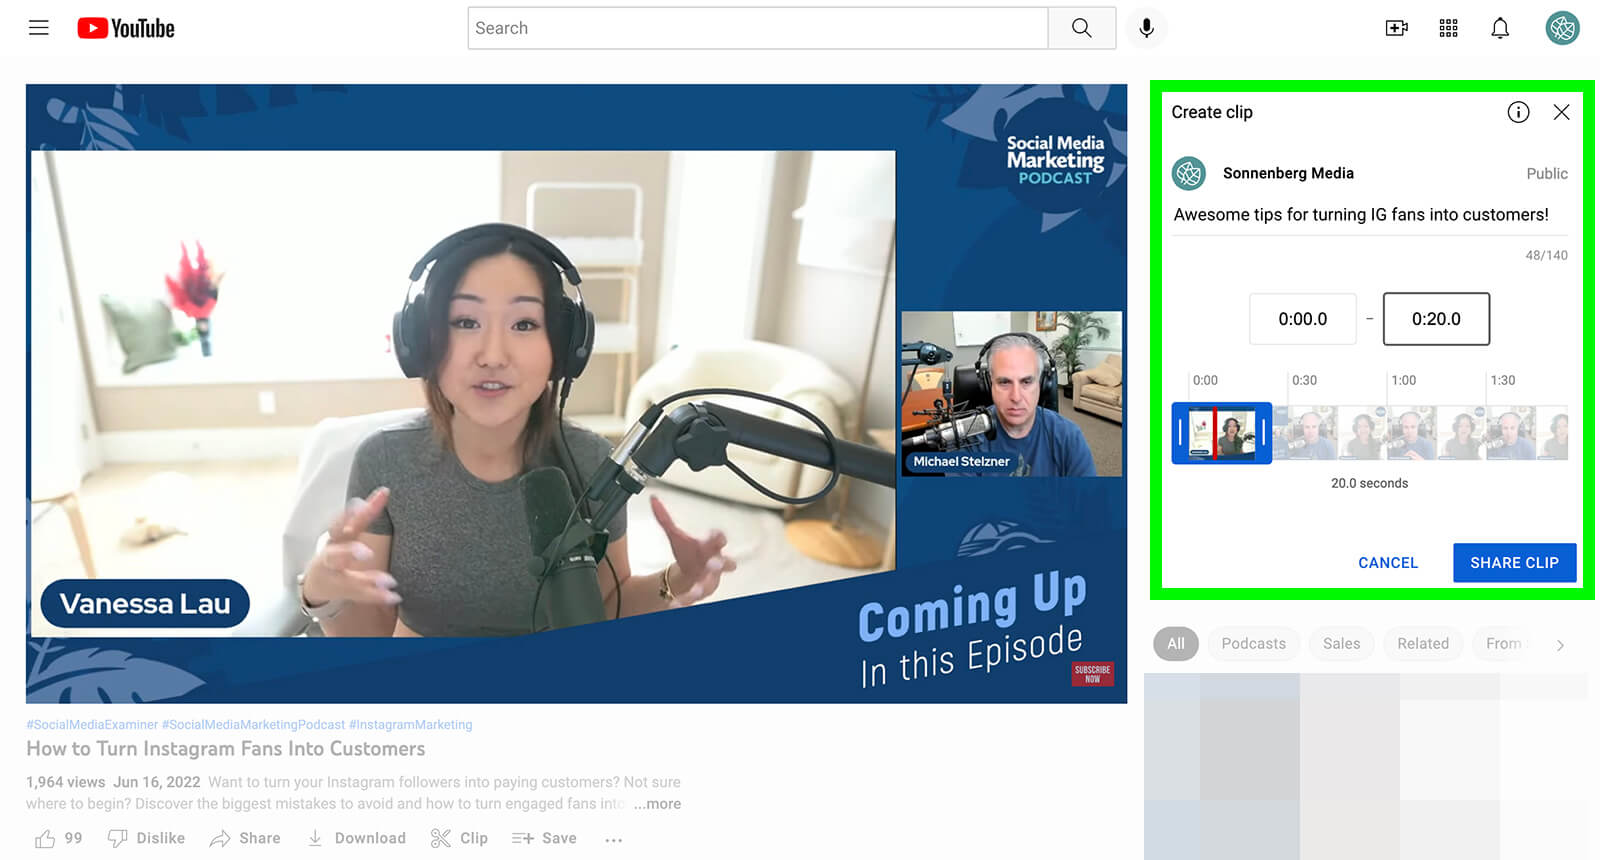Focus the Search input field
This screenshot has height=860, width=1600.
(758, 28)
